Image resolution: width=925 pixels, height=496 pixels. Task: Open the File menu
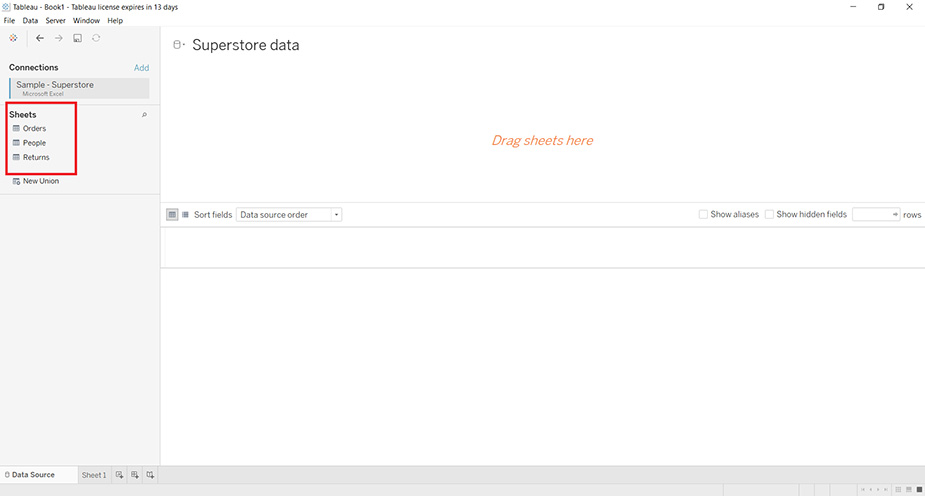pyautogui.click(x=9, y=21)
